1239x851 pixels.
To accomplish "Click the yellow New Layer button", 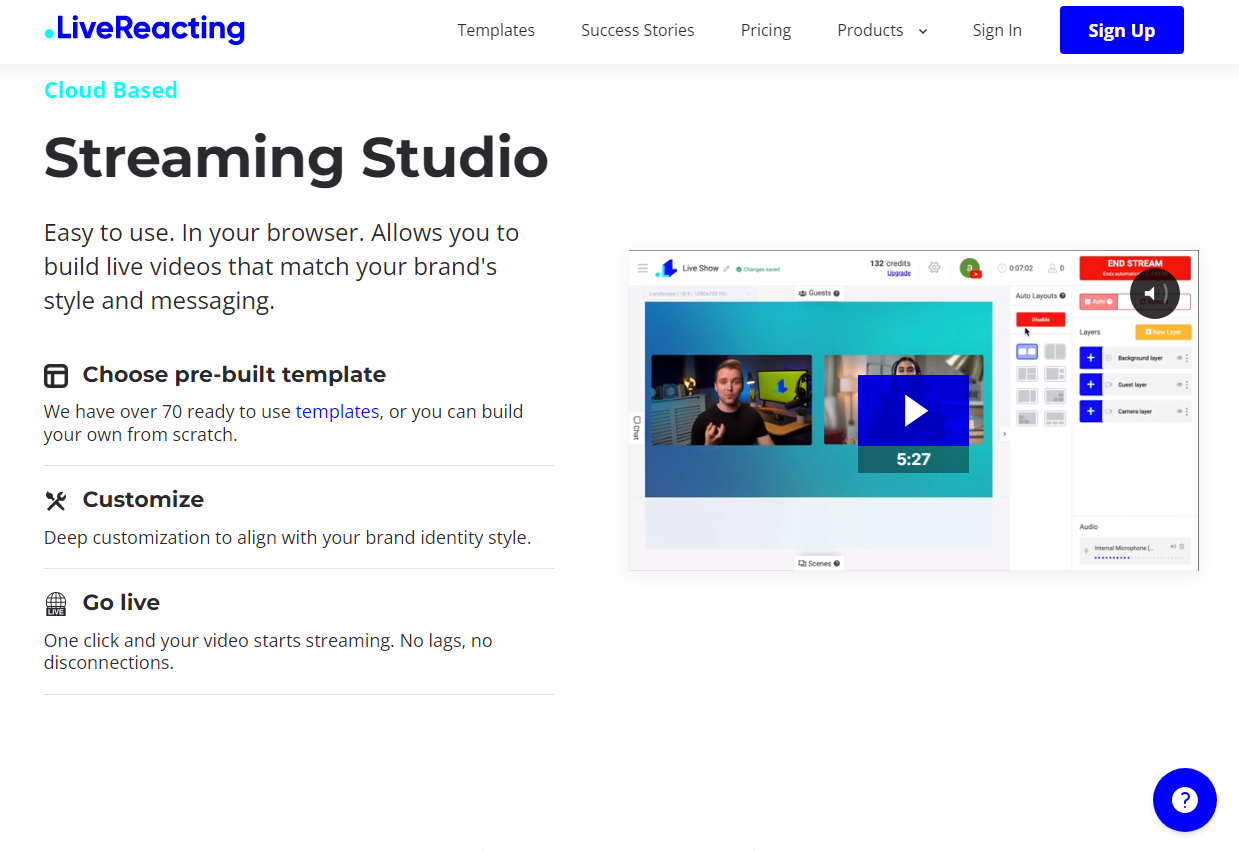I will tap(1163, 332).
